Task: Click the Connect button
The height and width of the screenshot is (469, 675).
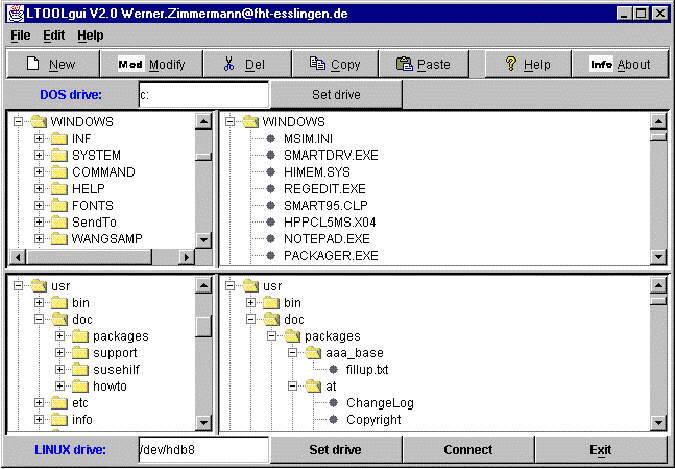Action: tap(467, 450)
